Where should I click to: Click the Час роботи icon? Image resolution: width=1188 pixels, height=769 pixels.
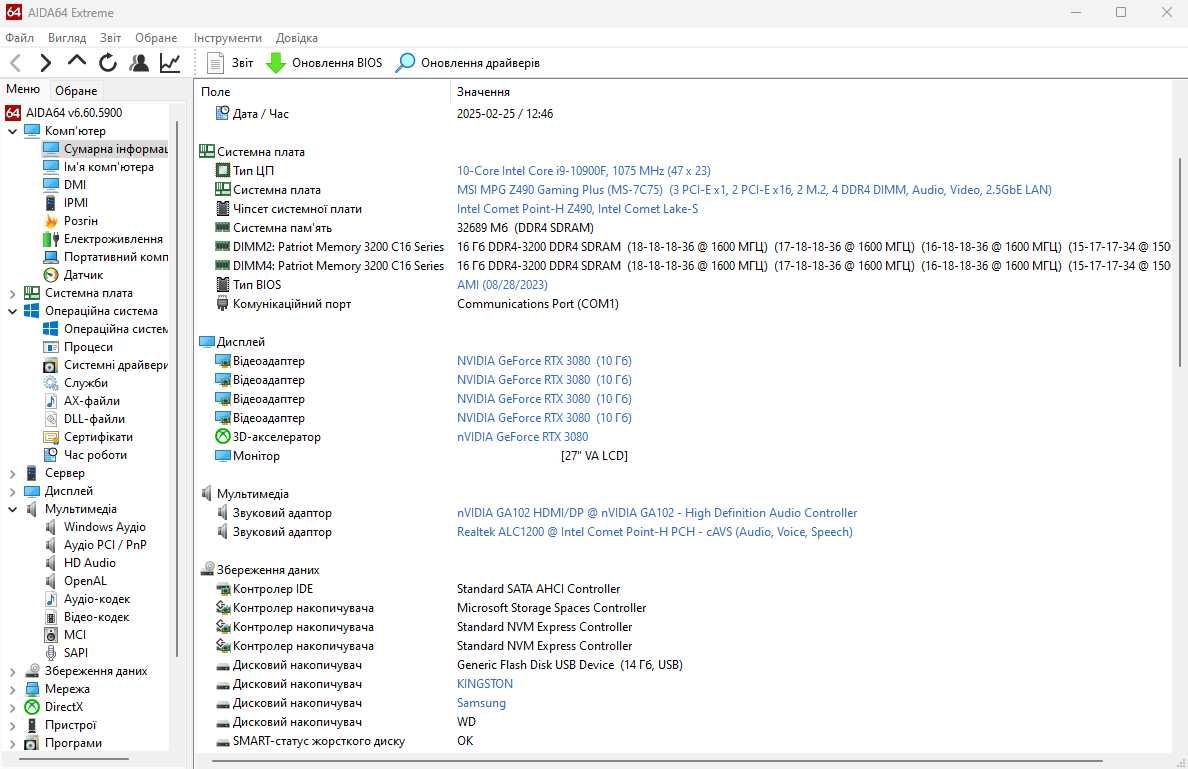(x=51, y=455)
